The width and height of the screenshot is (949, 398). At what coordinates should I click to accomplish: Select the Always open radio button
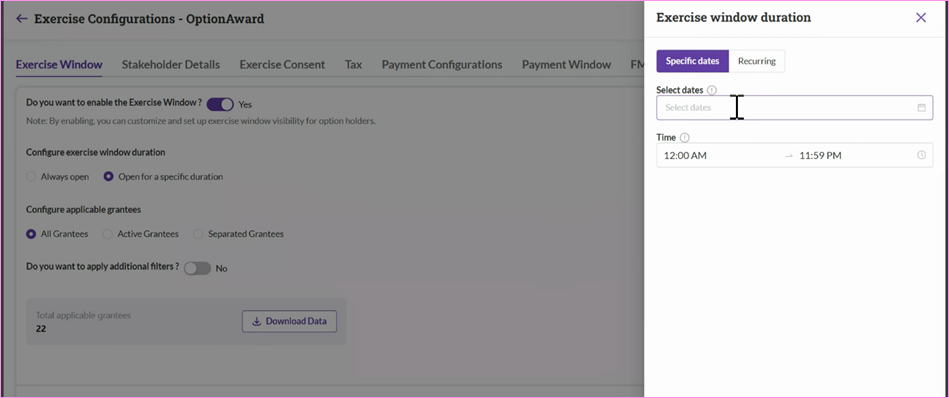[x=31, y=177]
